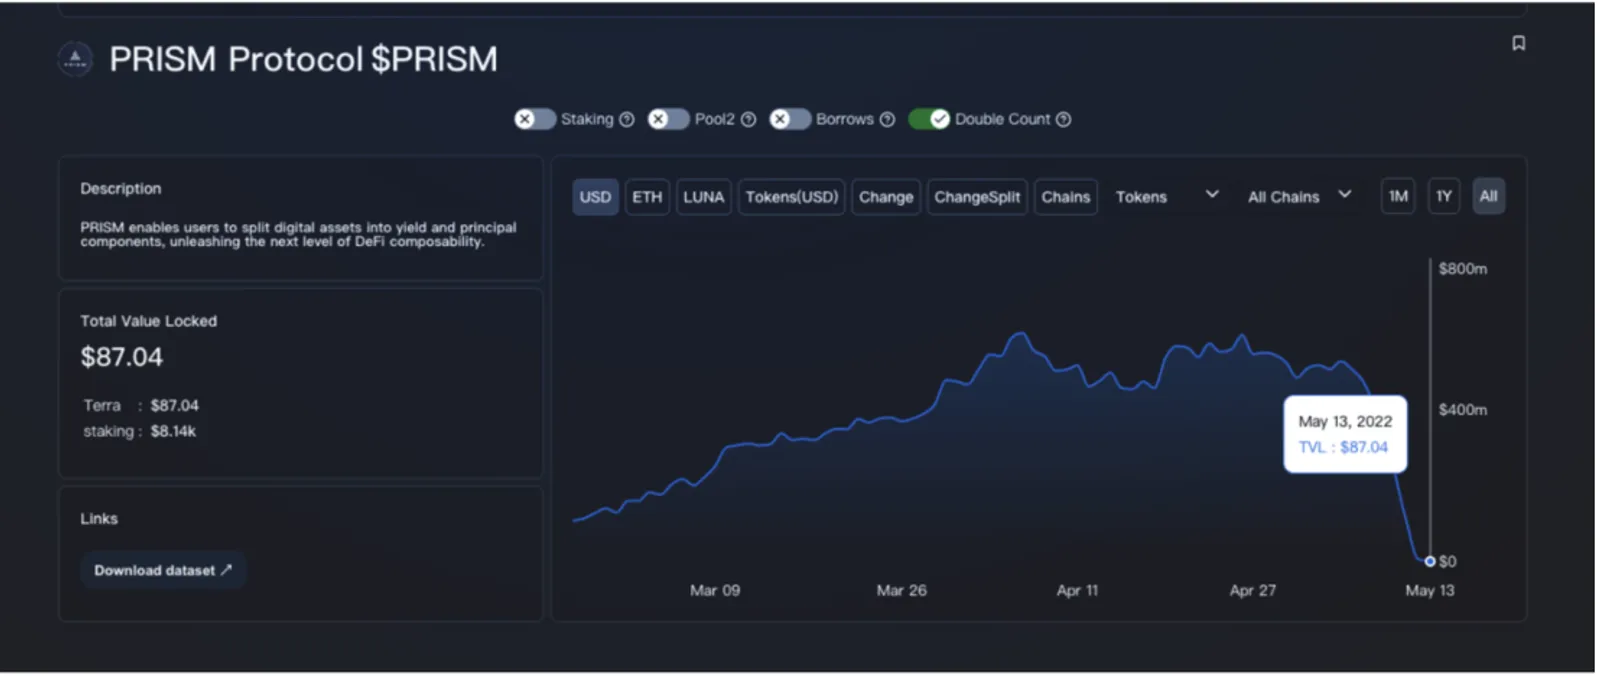The width and height of the screenshot is (1600, 676).
Task: Click the Apr 11 axis label
Action: coord(1077,590)
